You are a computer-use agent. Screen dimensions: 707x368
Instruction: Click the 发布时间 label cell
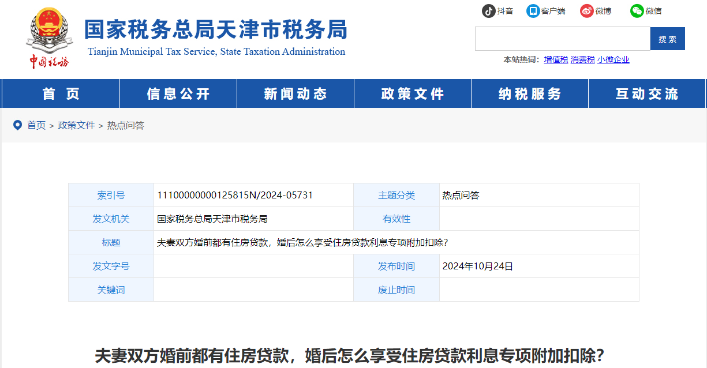pos(396,266)
